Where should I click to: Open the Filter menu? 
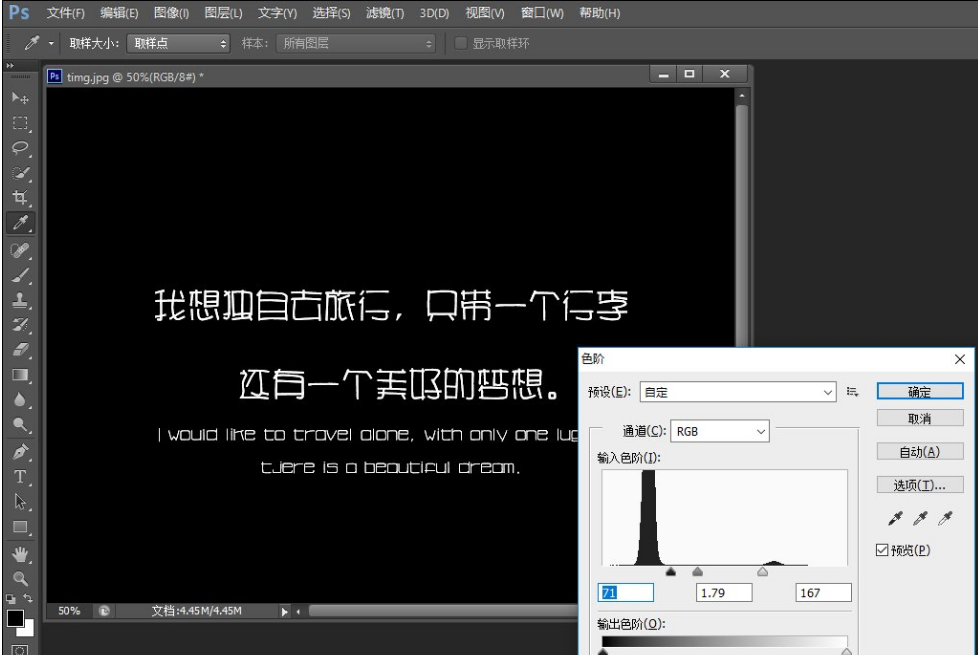[385, 12]
